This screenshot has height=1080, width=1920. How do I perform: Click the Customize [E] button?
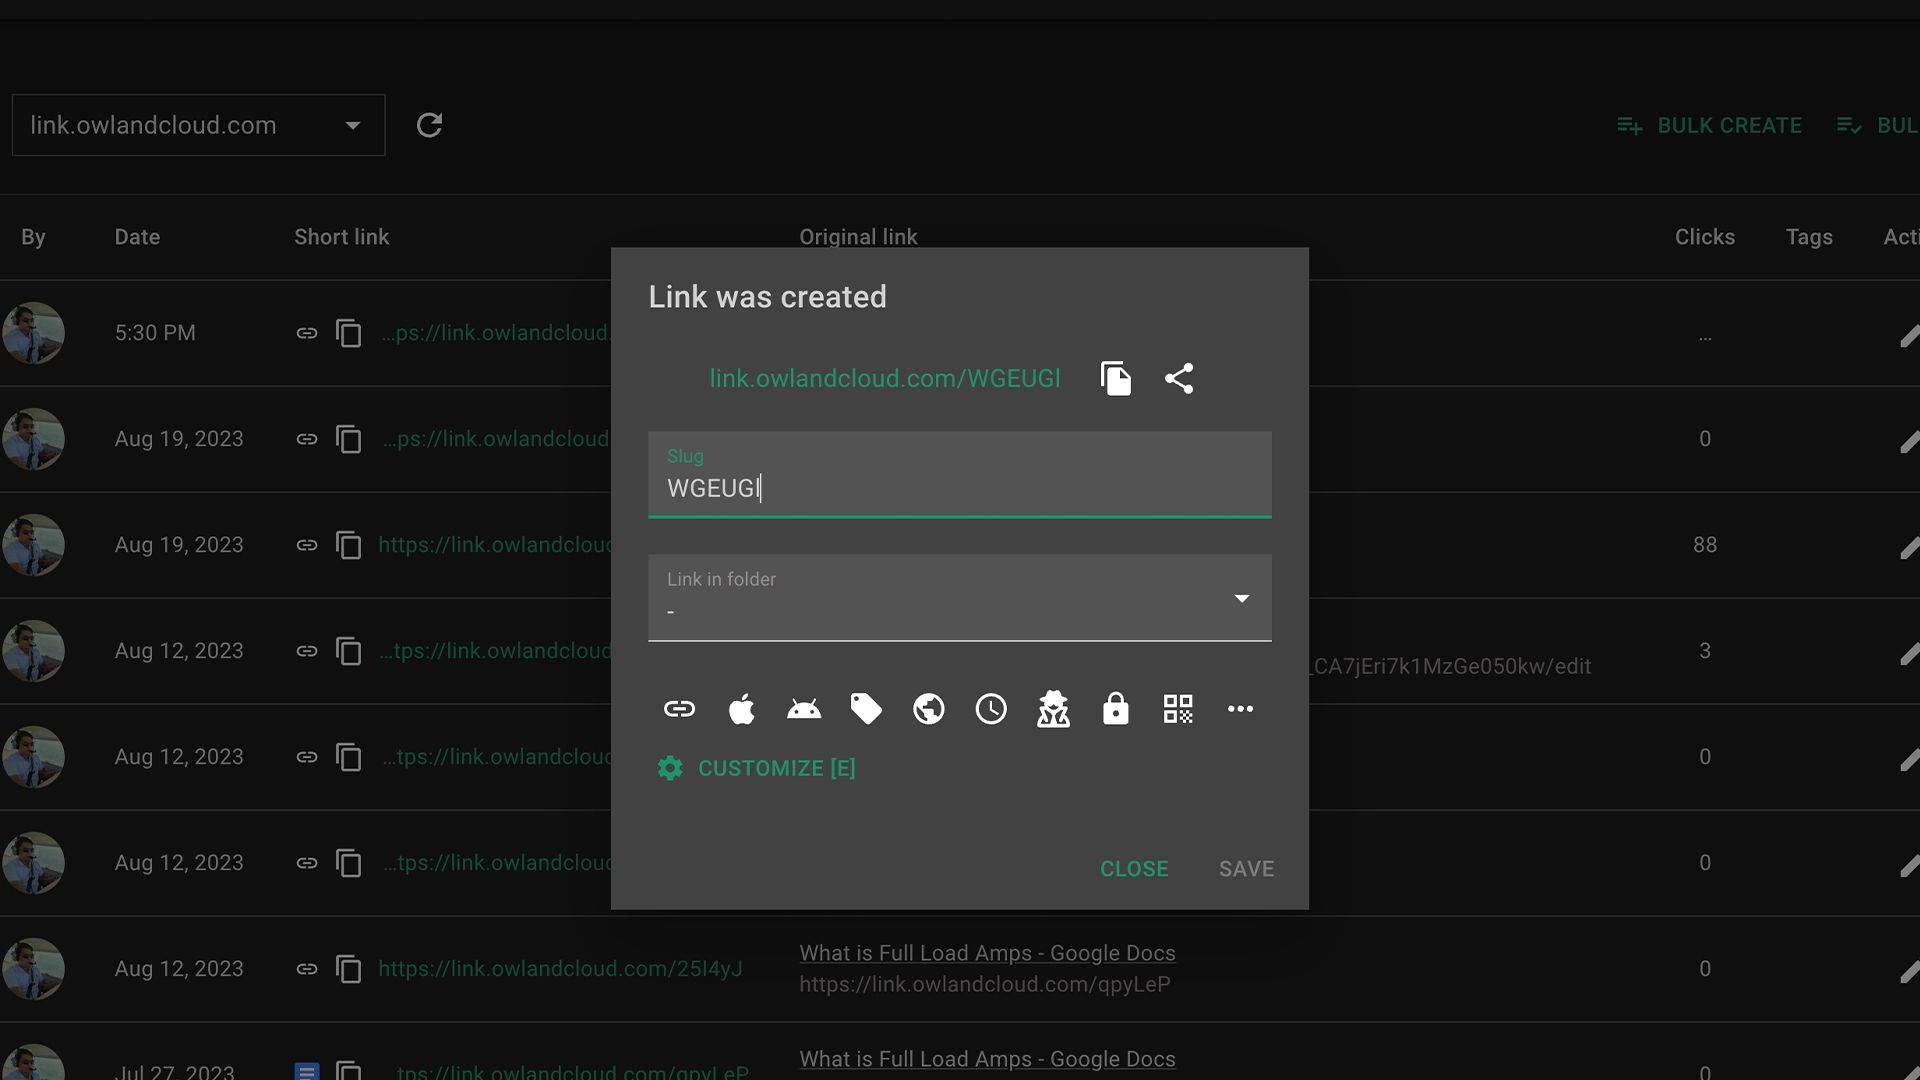(757, 768)
